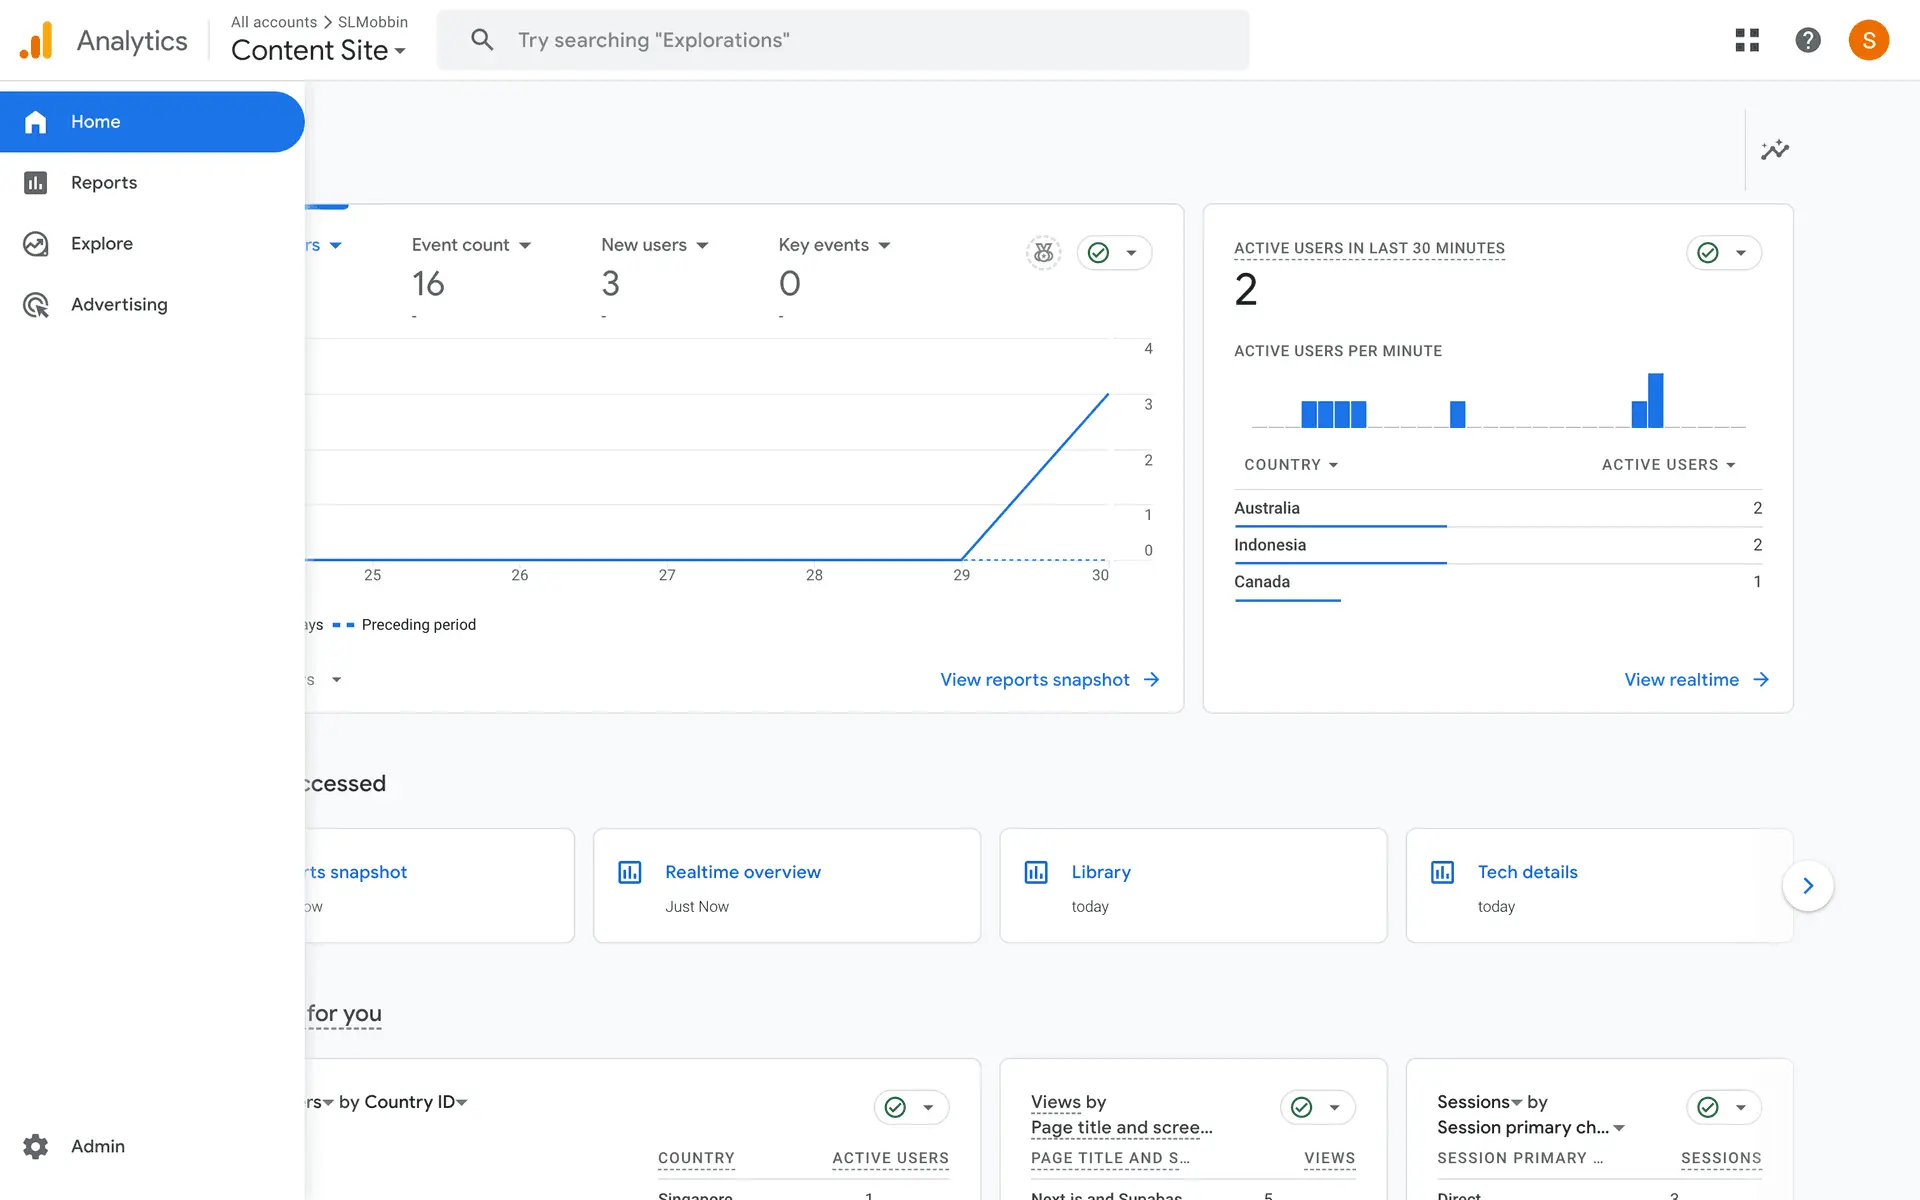Click the search magnifier icon
The width and height of the screenshot is (1920, 1200).
pyautogui.click(x=482, y=40)
